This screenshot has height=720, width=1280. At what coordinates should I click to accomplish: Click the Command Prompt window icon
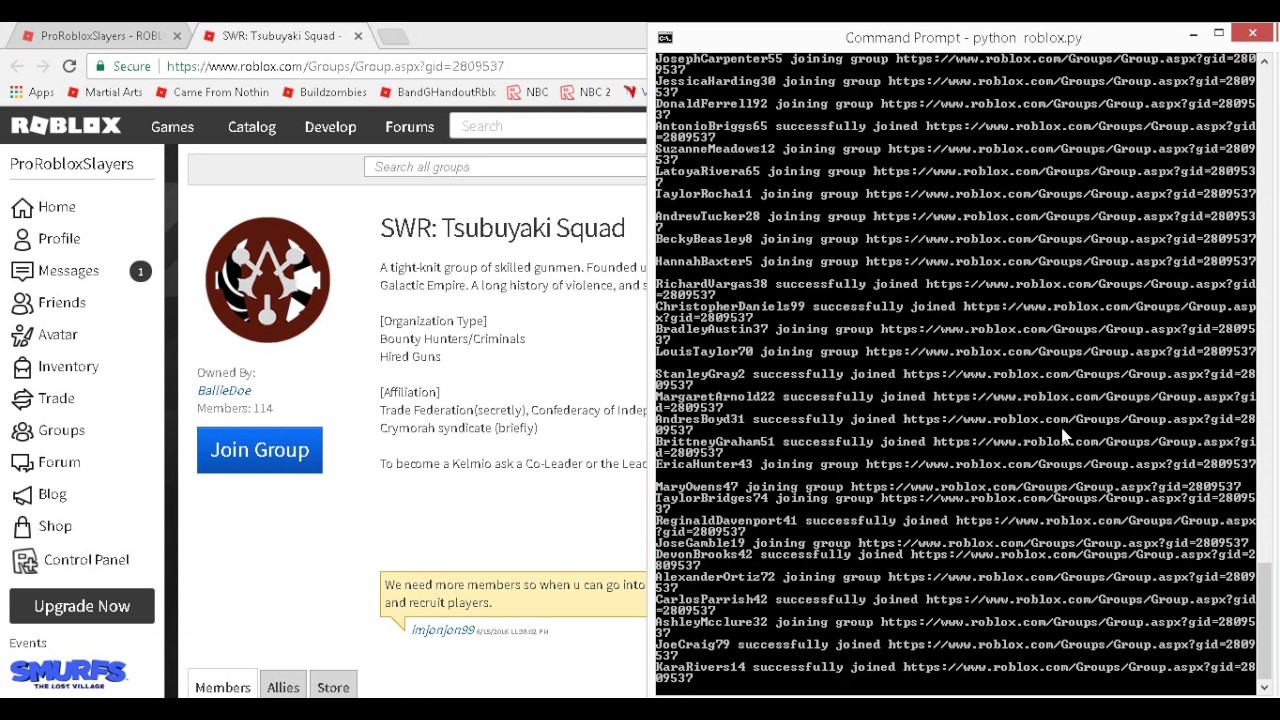(665, 38)
